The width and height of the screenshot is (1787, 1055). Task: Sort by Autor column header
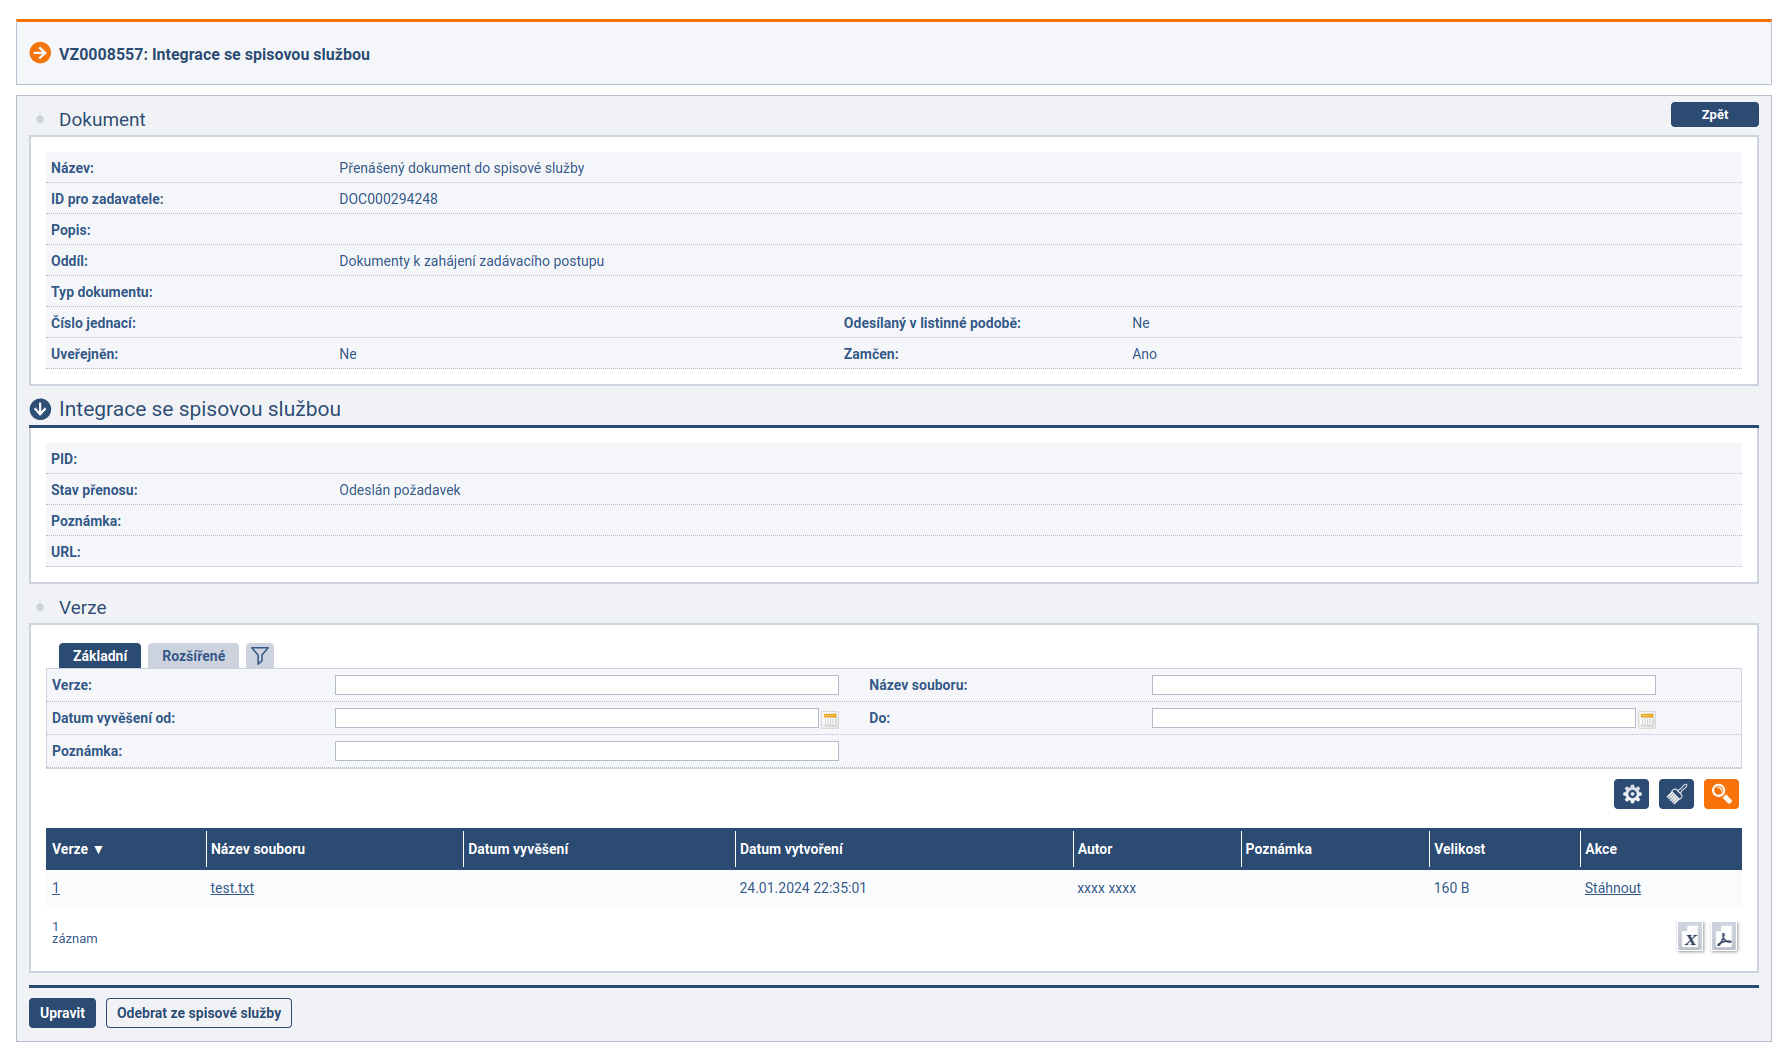tap(1095, 849)
